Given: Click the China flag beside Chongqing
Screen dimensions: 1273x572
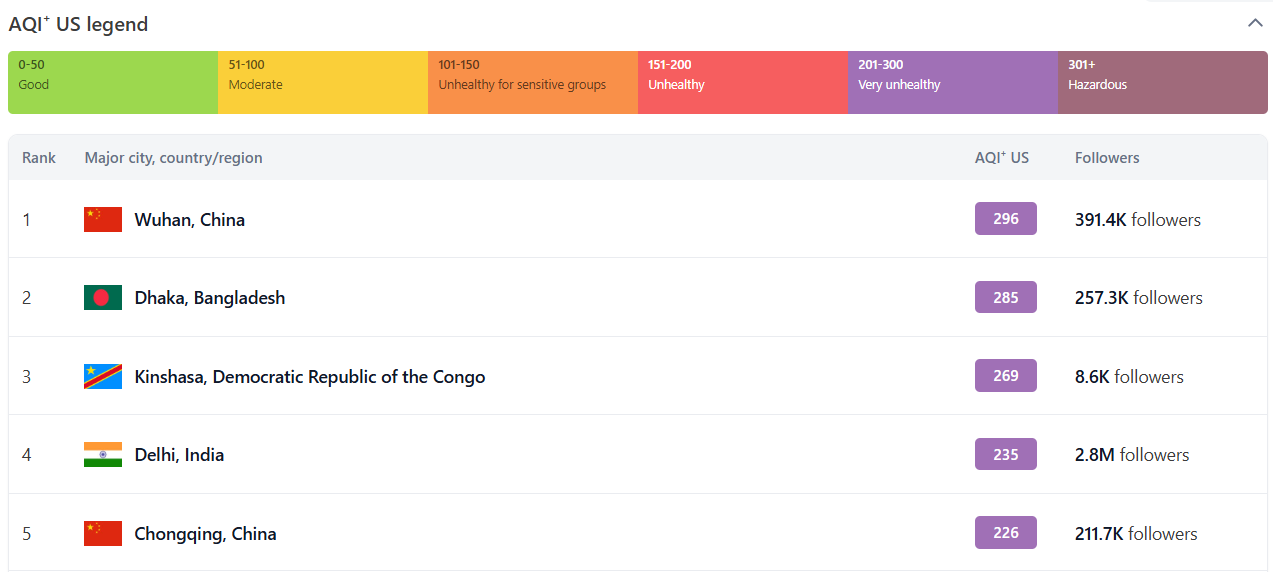Looking at the screenshot, I should pos(103,534).
